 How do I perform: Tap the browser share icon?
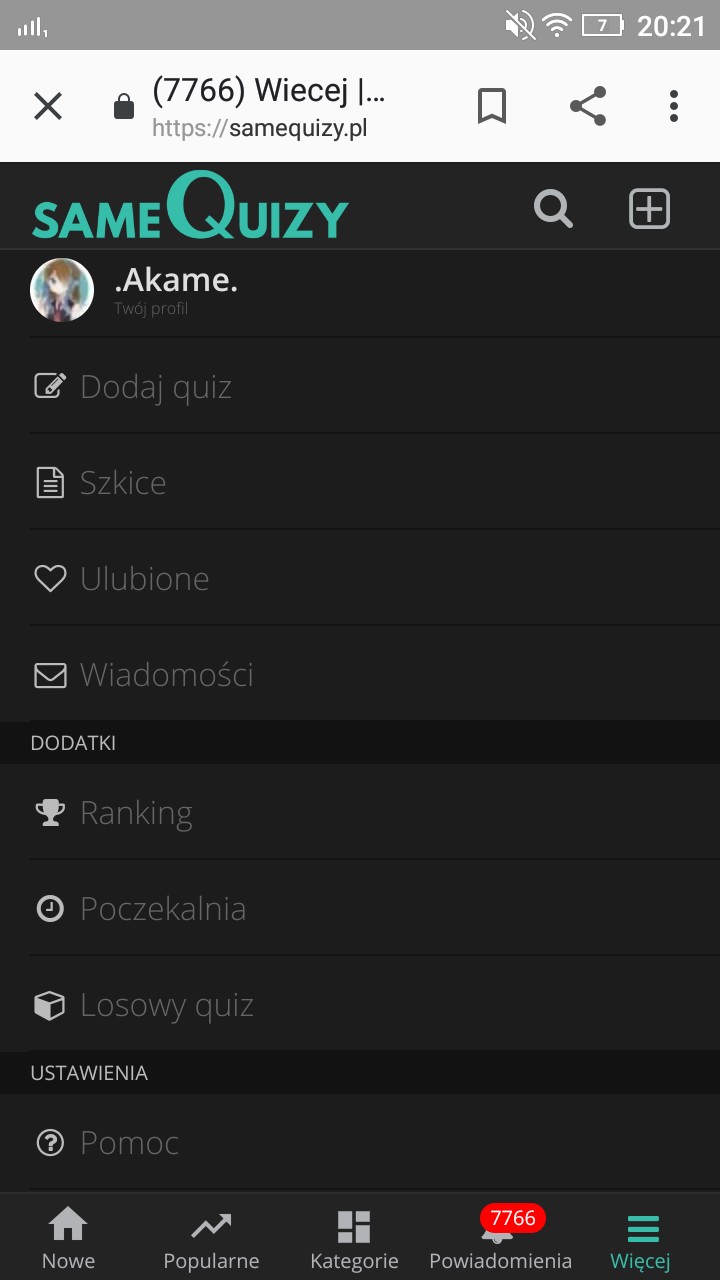click(x=588, y=105)
